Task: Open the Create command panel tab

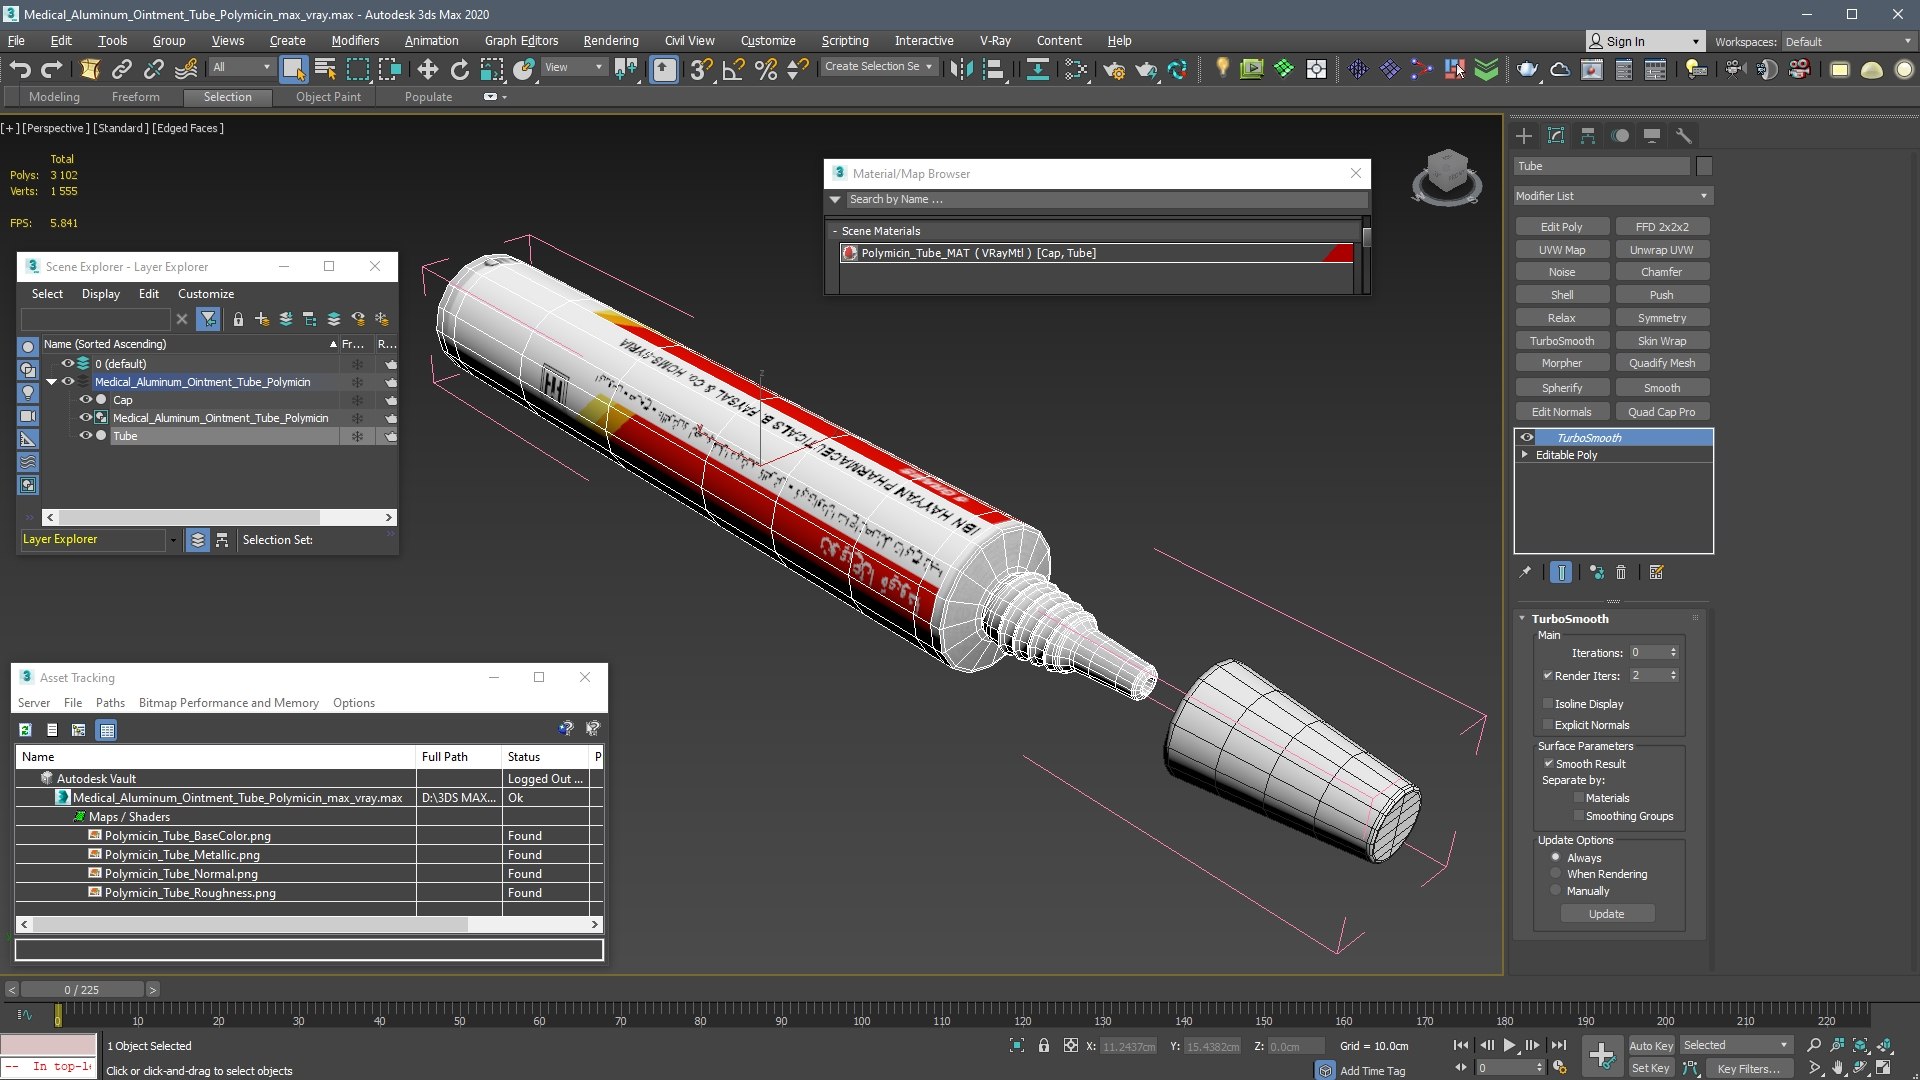Action: (1524, 136)
